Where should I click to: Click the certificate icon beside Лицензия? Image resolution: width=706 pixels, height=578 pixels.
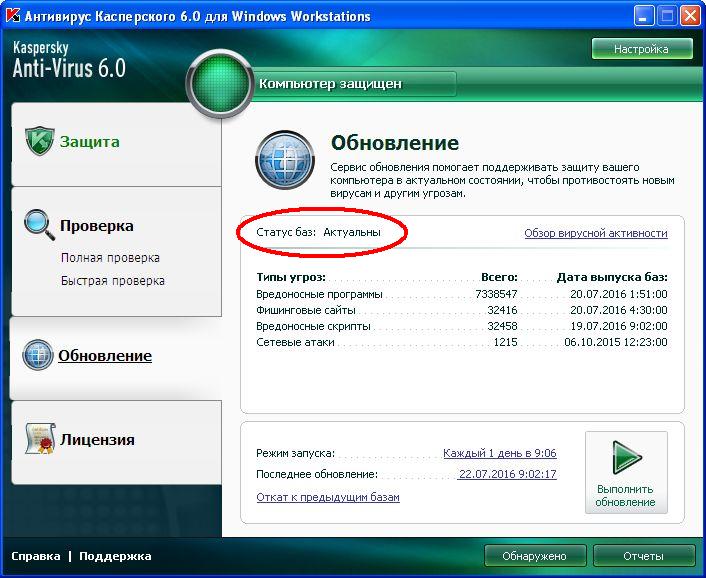click(x=38, y=440)
